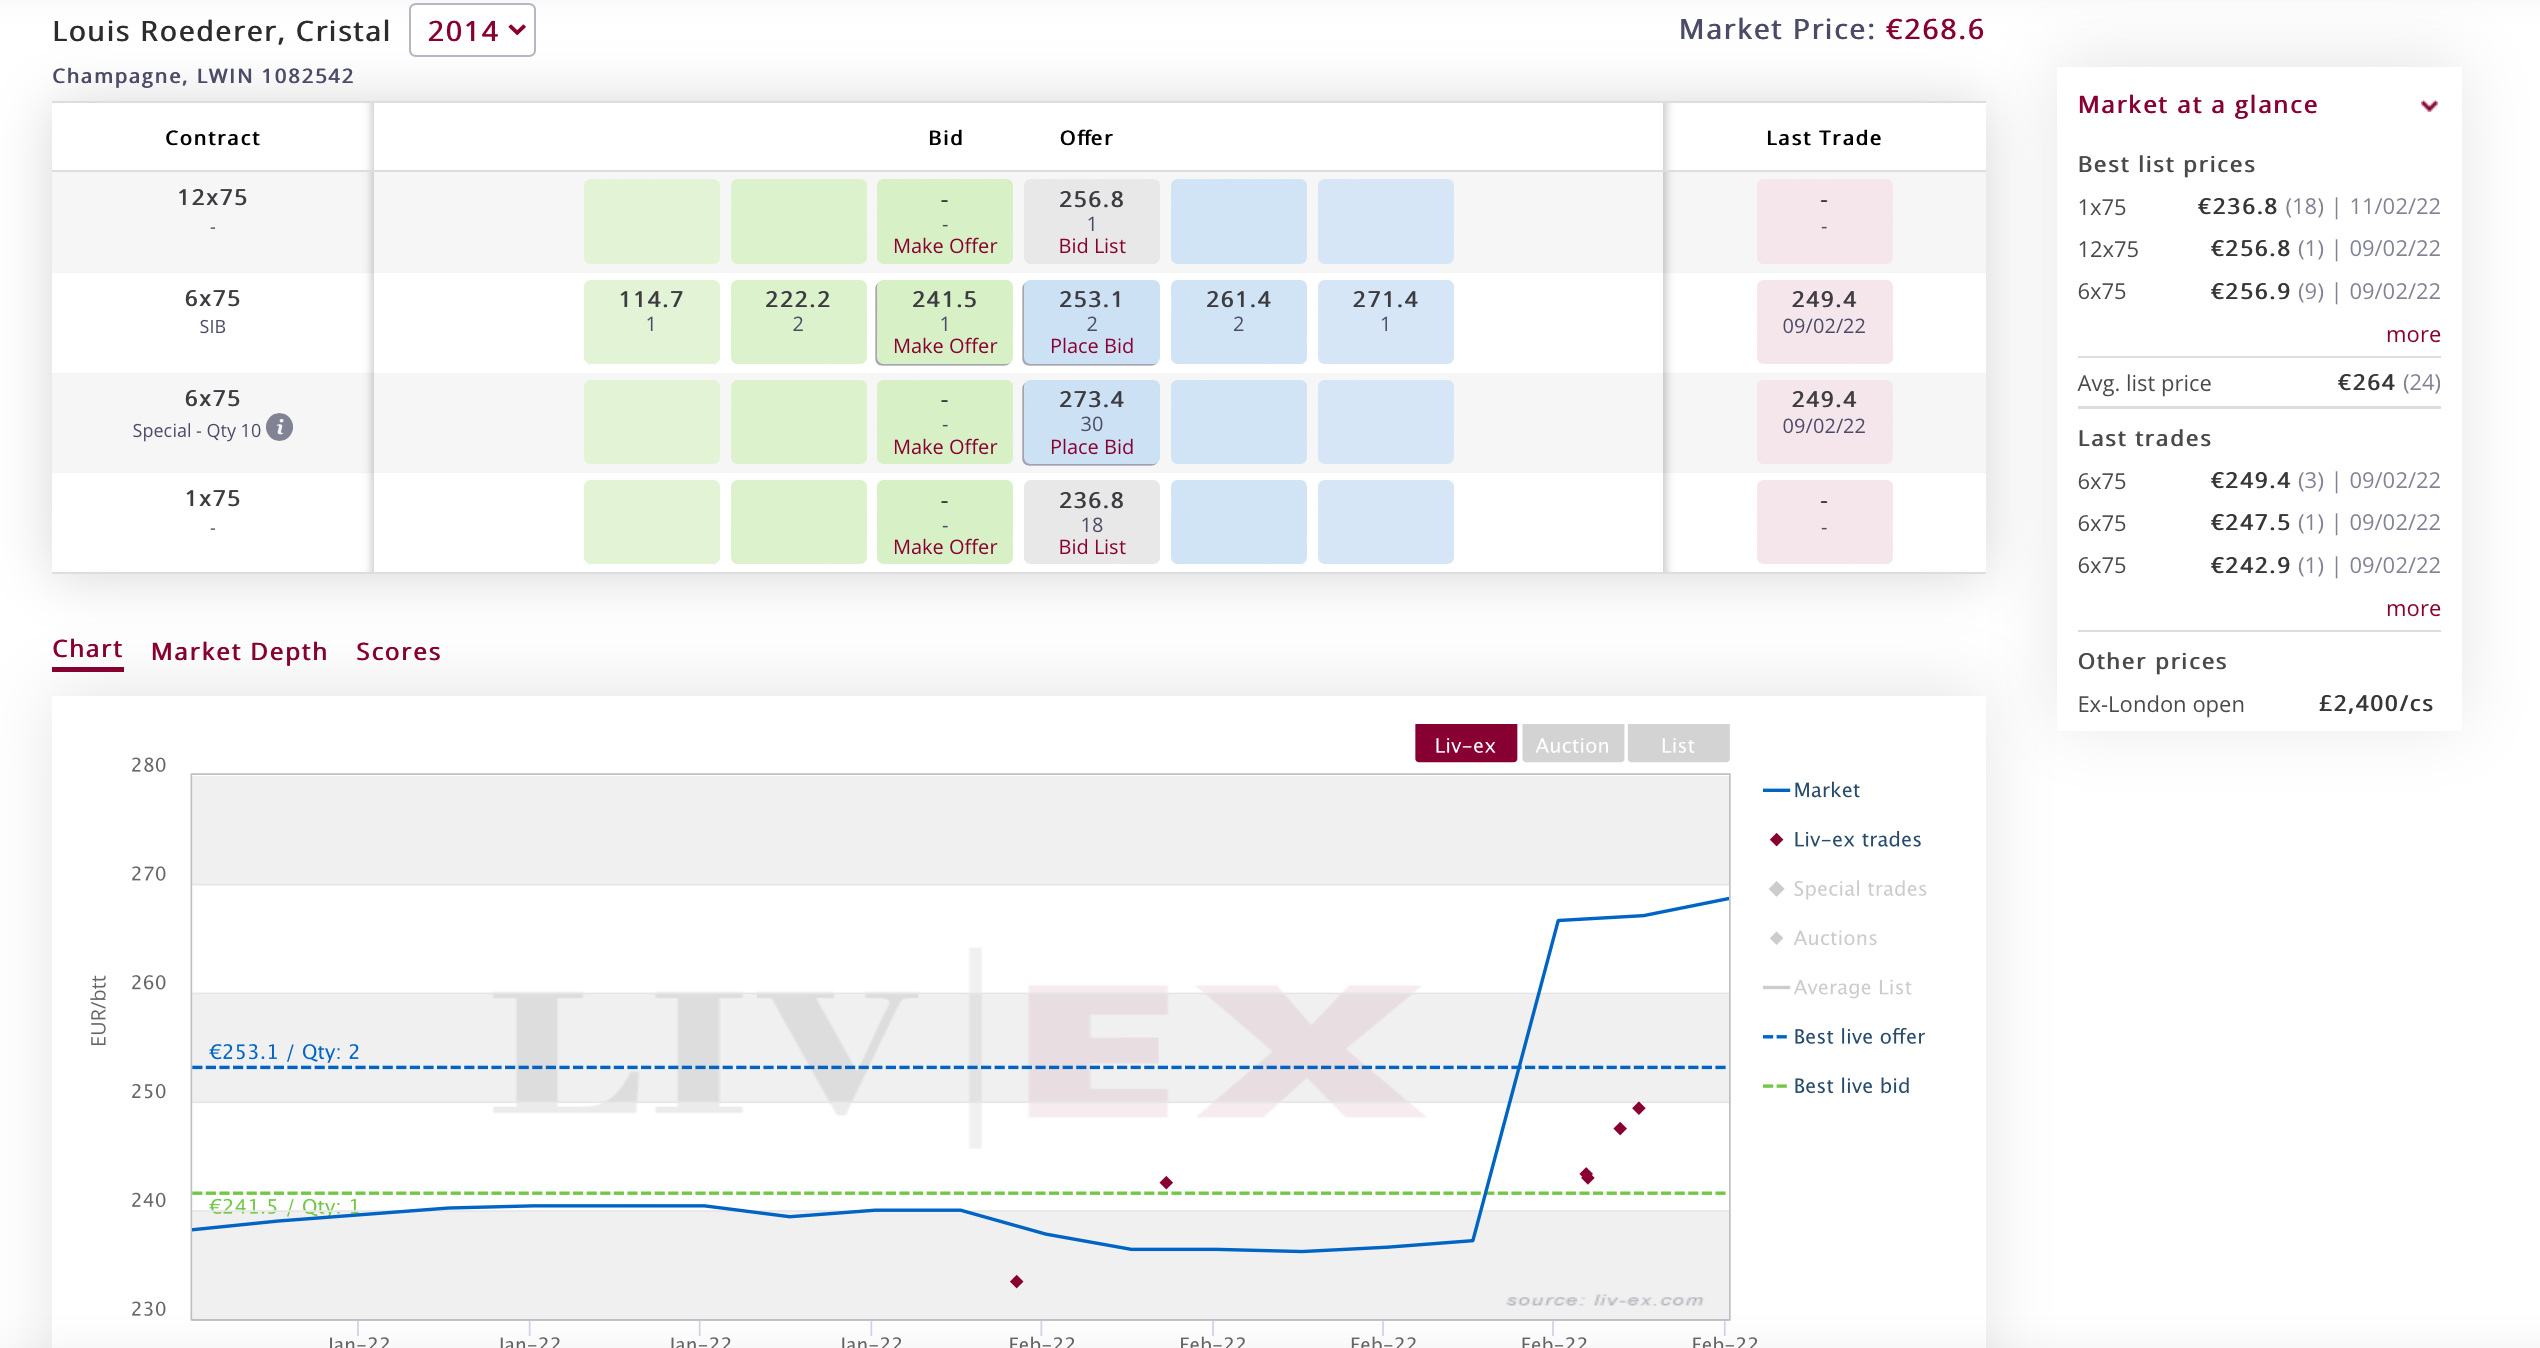Click Bid List at 256.8 for 12x75

click(1092, 246)
